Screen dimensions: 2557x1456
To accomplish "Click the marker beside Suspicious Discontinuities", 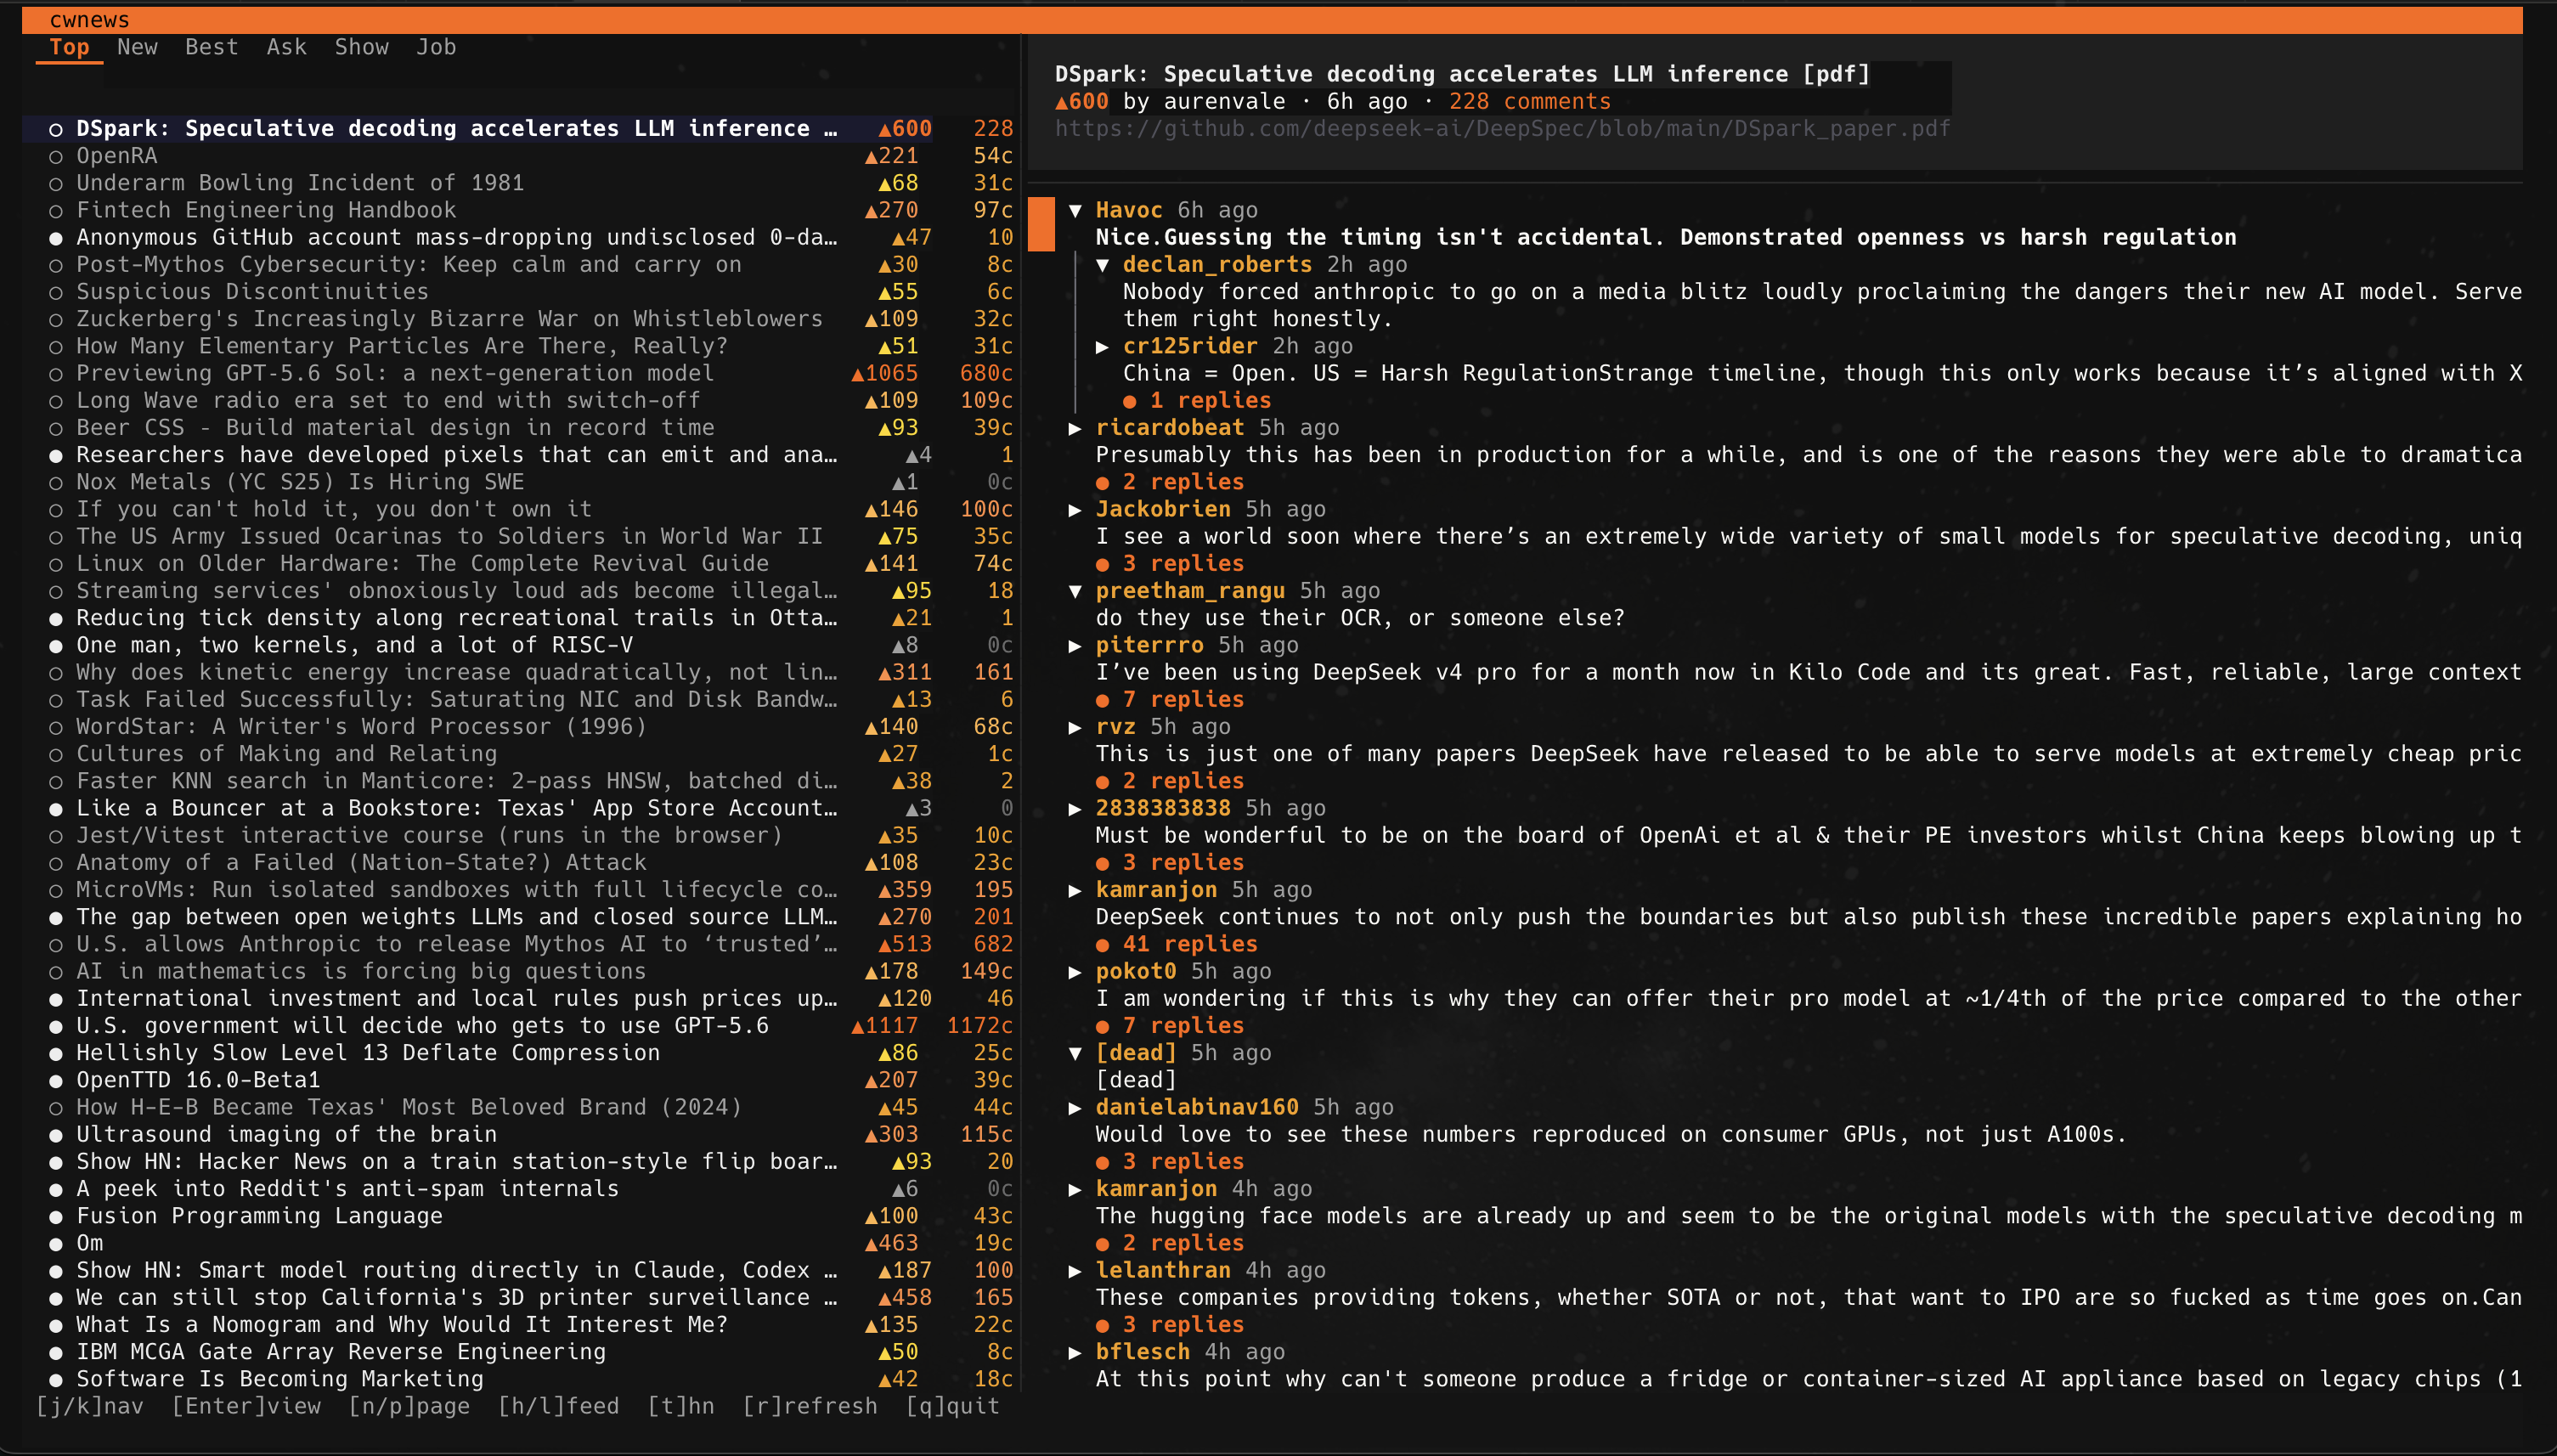I will pos(56,293).
